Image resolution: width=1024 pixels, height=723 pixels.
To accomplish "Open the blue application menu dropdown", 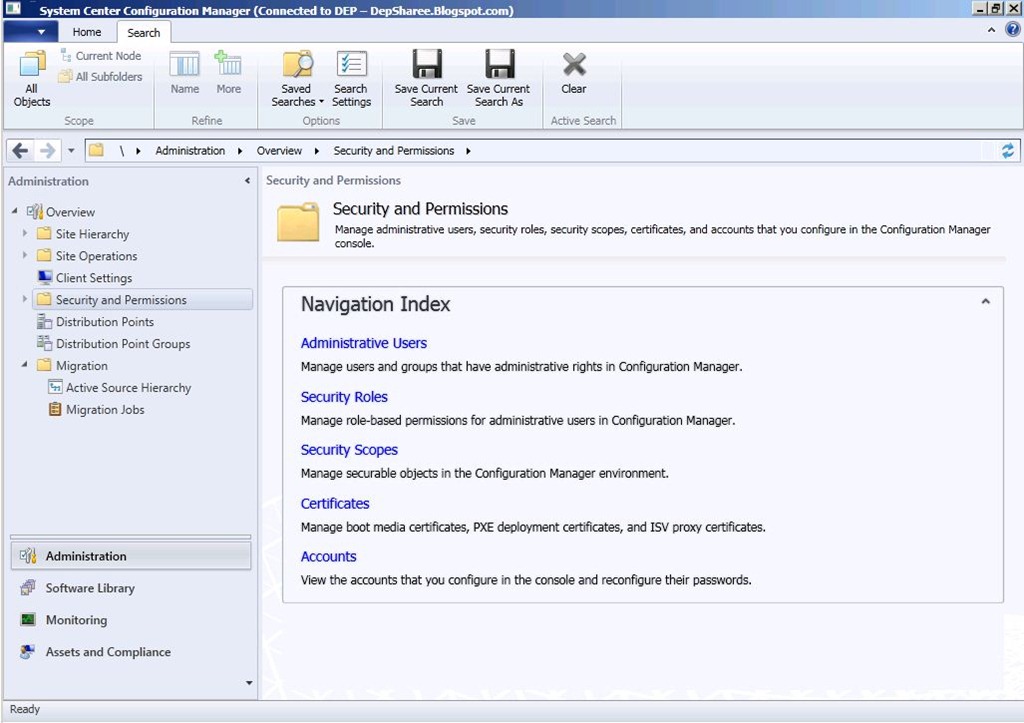I will click(30, 31).
